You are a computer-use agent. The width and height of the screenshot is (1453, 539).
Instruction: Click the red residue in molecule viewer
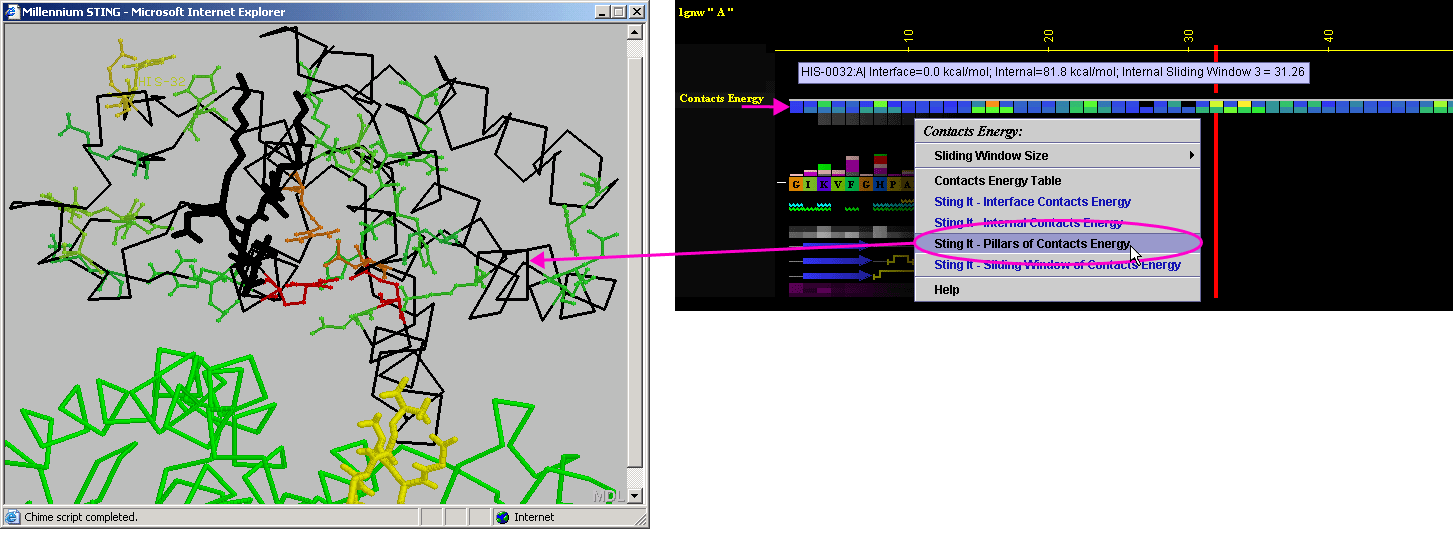[x=300, y=291]
